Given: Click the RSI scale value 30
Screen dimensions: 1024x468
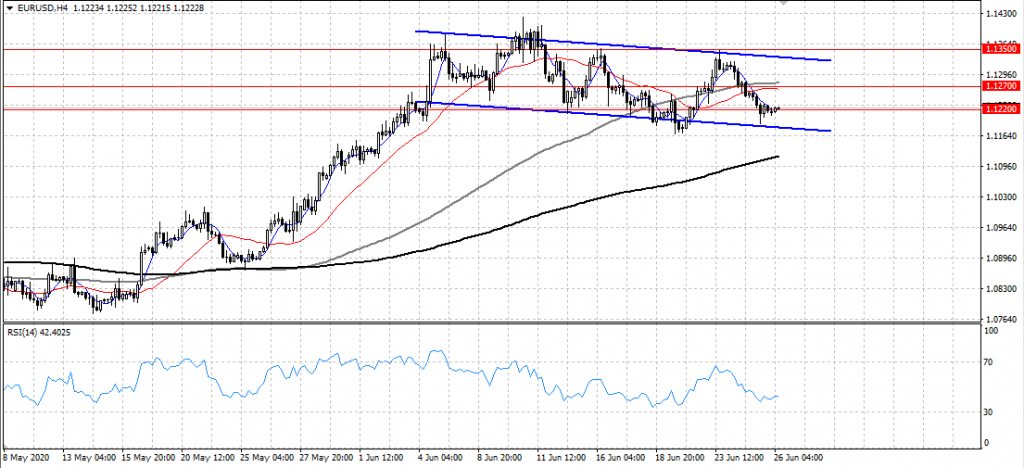Looking at the screenshot, I should [988, 412].
